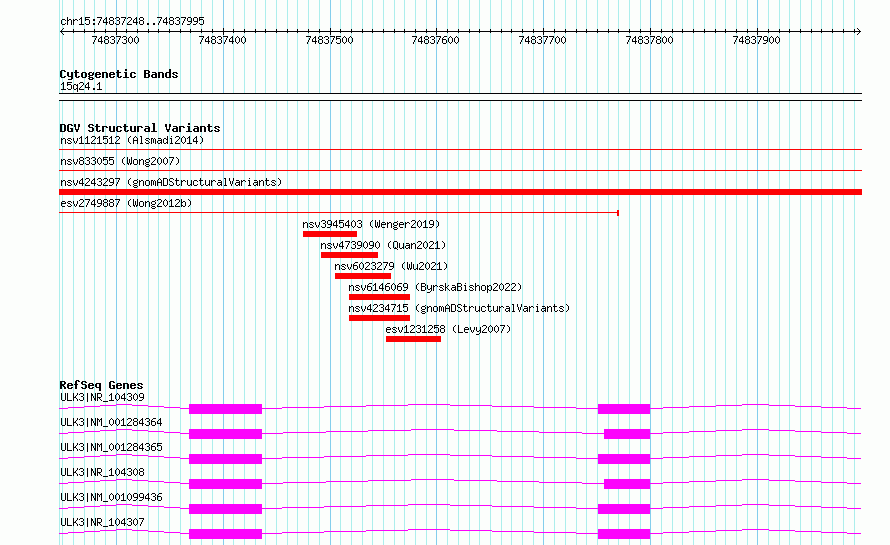Select left exon of ULK3|NR_104308
Viewport: 890px width, 545px height.
click(225, 484)
